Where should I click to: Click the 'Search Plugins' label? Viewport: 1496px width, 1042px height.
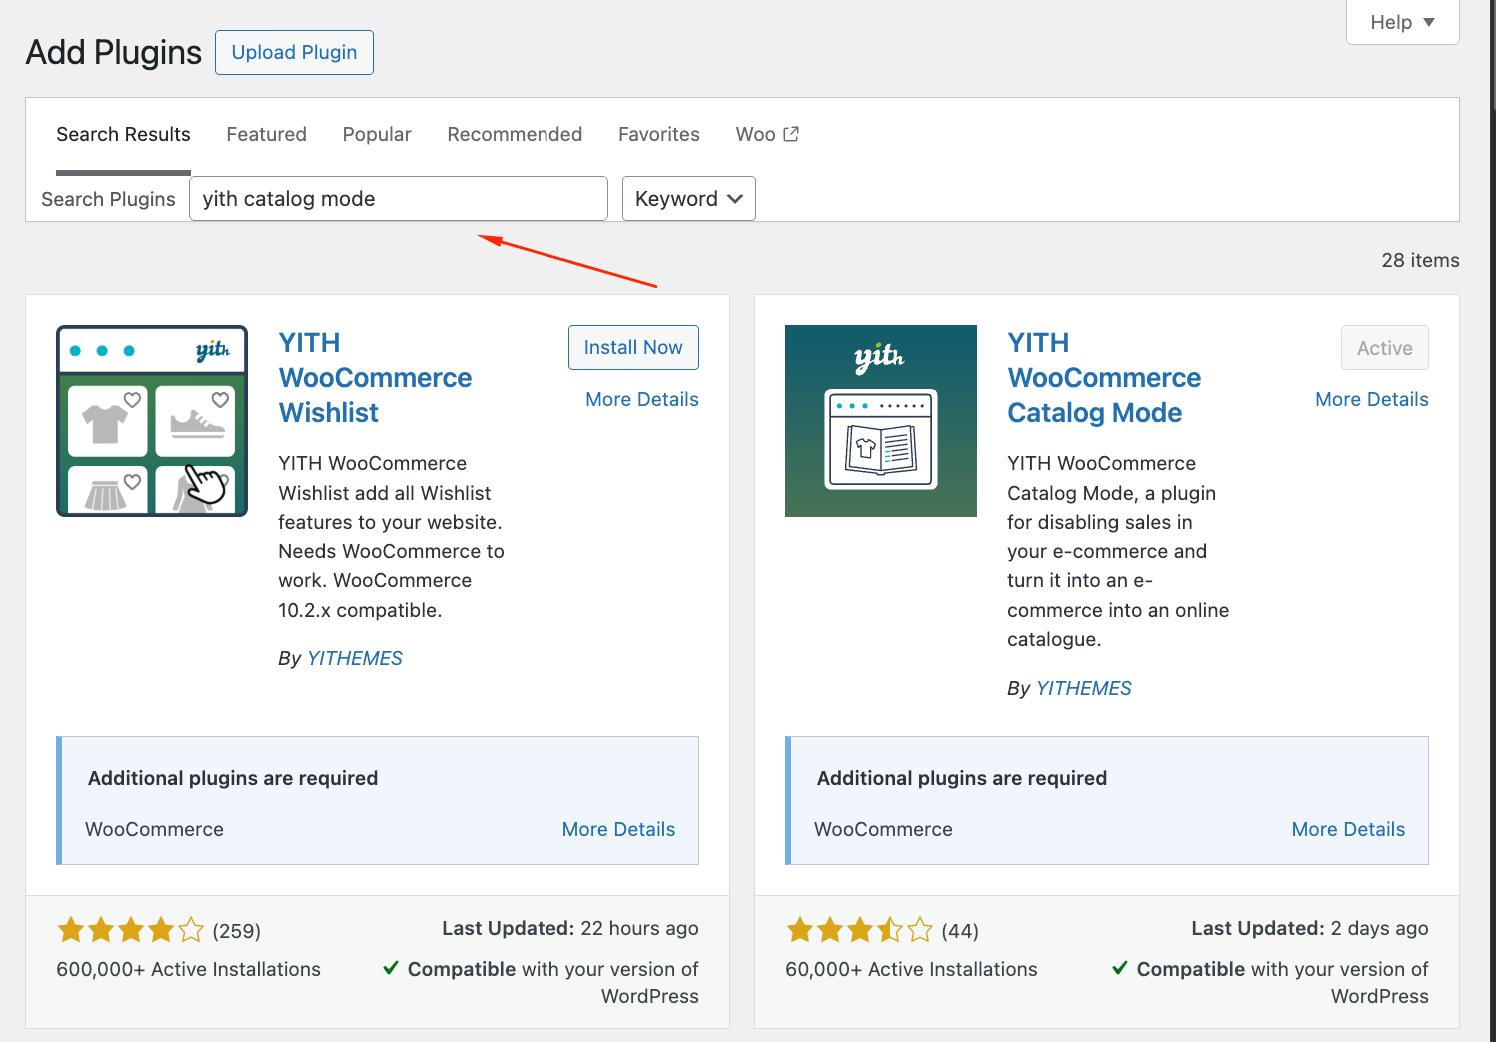coord(108,199)
